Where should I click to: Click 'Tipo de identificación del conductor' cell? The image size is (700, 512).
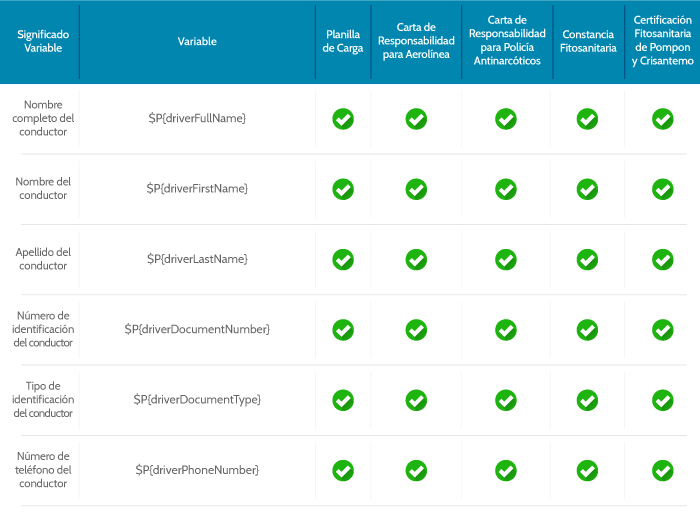[43, 400]
